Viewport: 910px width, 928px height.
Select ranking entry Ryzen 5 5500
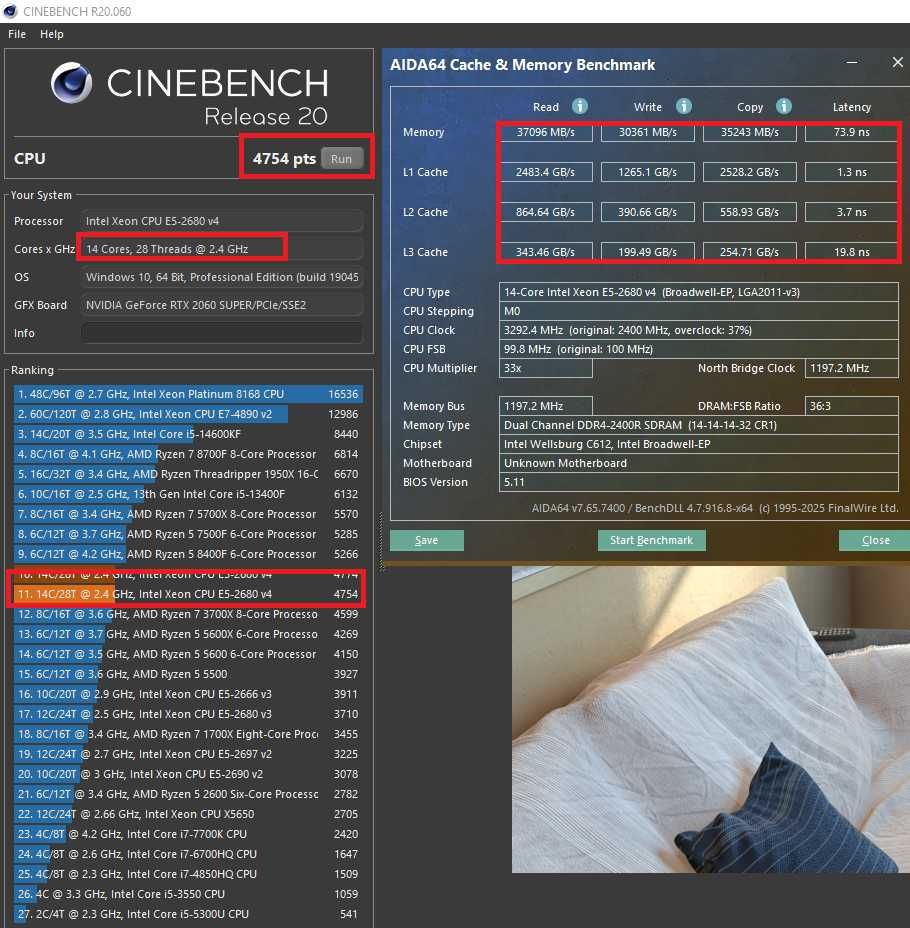(188, 674)
